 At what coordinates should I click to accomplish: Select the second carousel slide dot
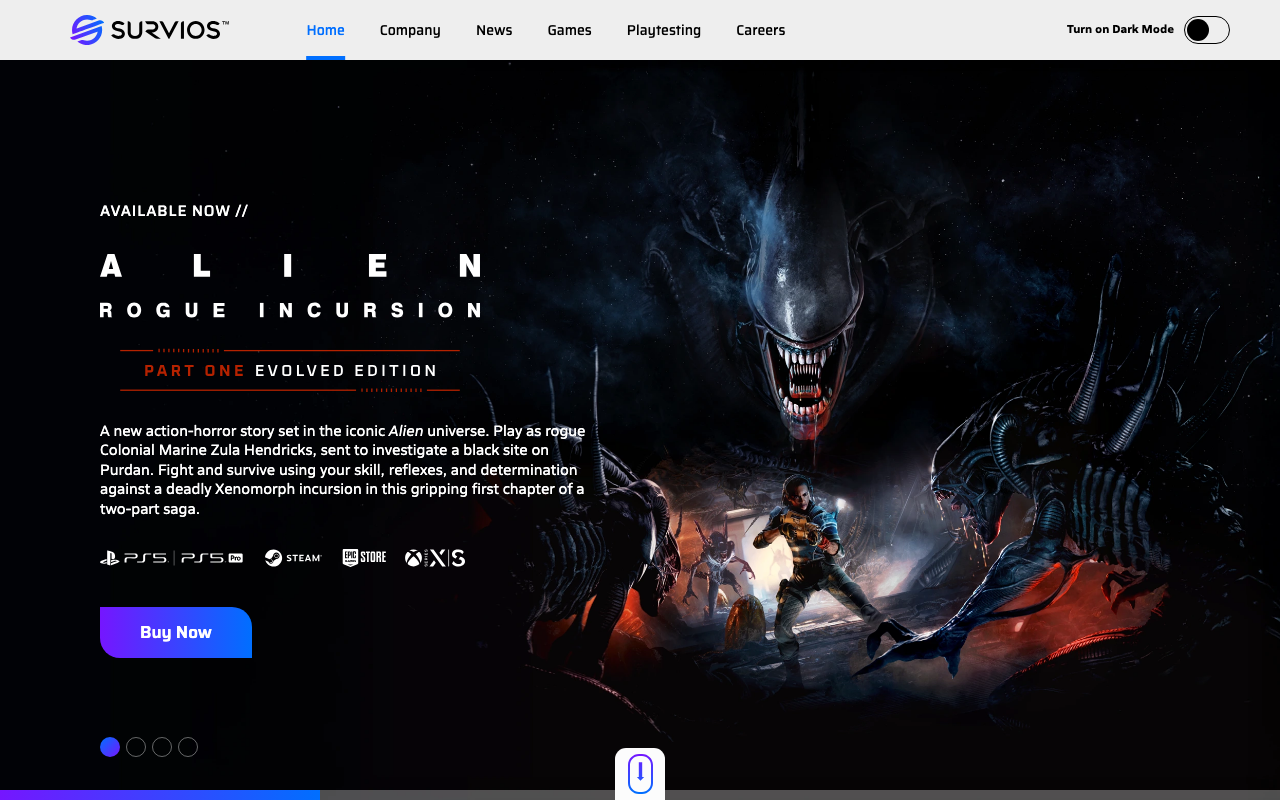136,747
